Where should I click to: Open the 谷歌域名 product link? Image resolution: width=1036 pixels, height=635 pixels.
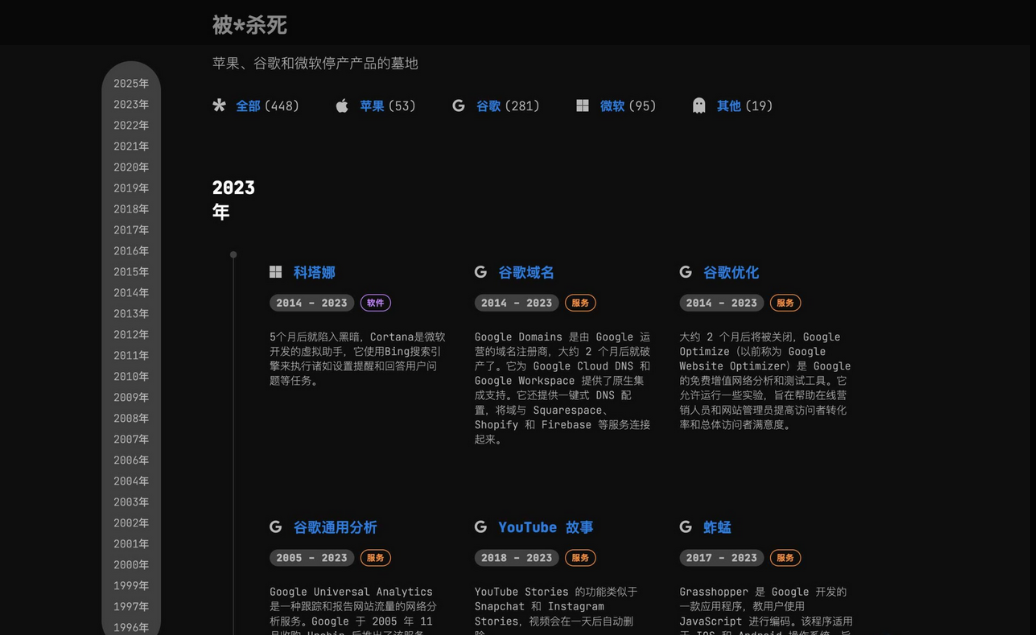tap(526, 272)
